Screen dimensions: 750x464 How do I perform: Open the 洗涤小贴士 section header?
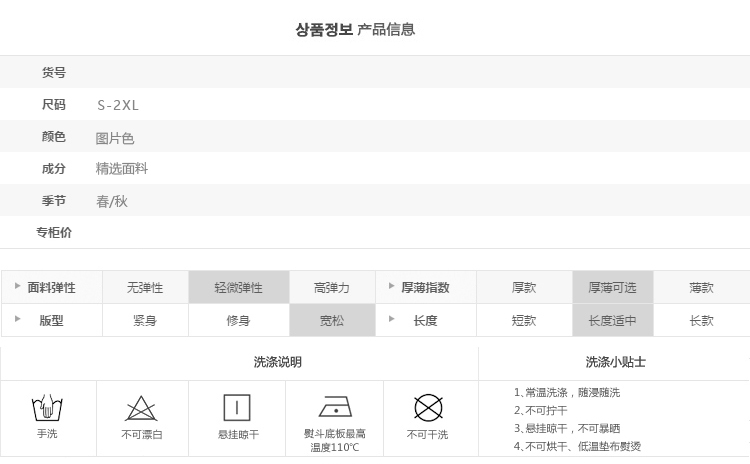click(615, 362)
